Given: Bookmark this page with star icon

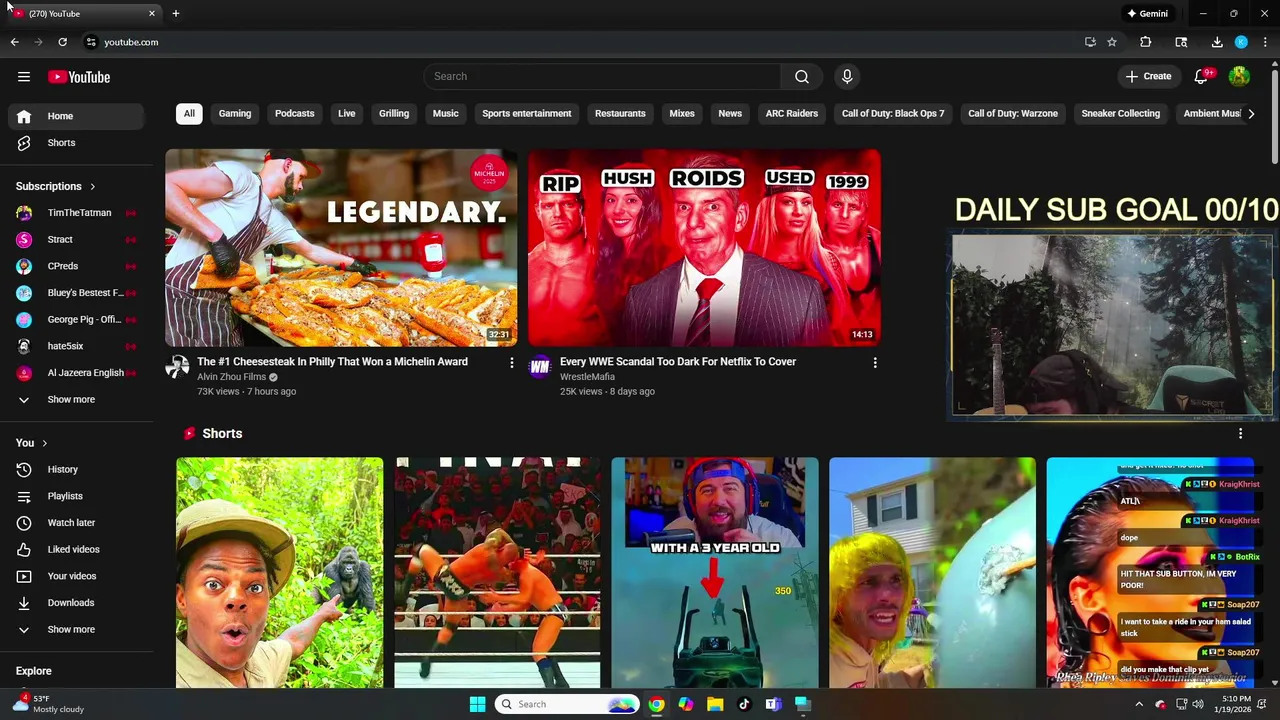Looking at the screenshot, I should coord(1112,42).
